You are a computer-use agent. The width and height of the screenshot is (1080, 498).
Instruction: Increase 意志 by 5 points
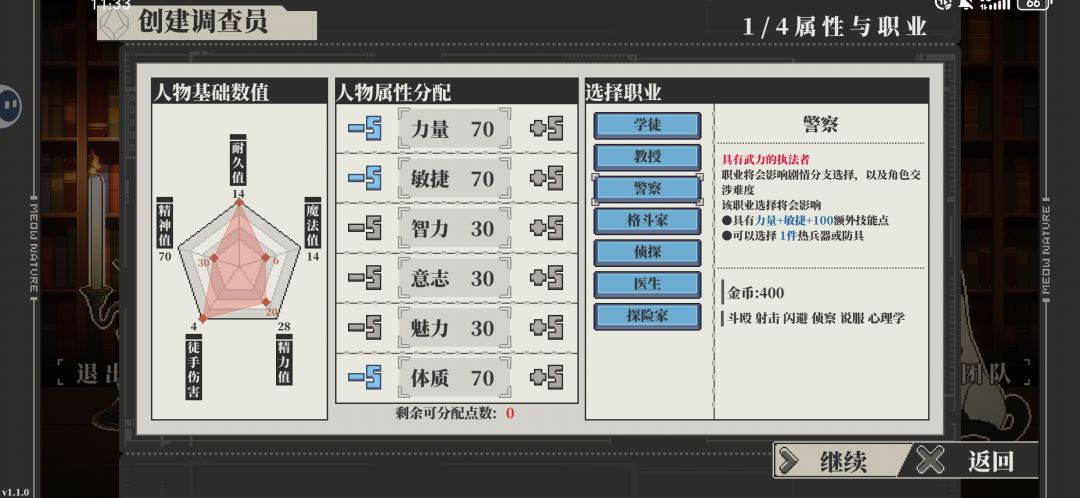pyautogui.click(x=546, y=278)
